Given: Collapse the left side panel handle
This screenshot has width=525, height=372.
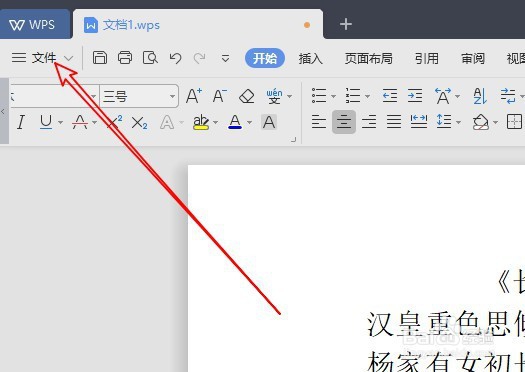Looking at the screenshot, I should click(4, 111).
